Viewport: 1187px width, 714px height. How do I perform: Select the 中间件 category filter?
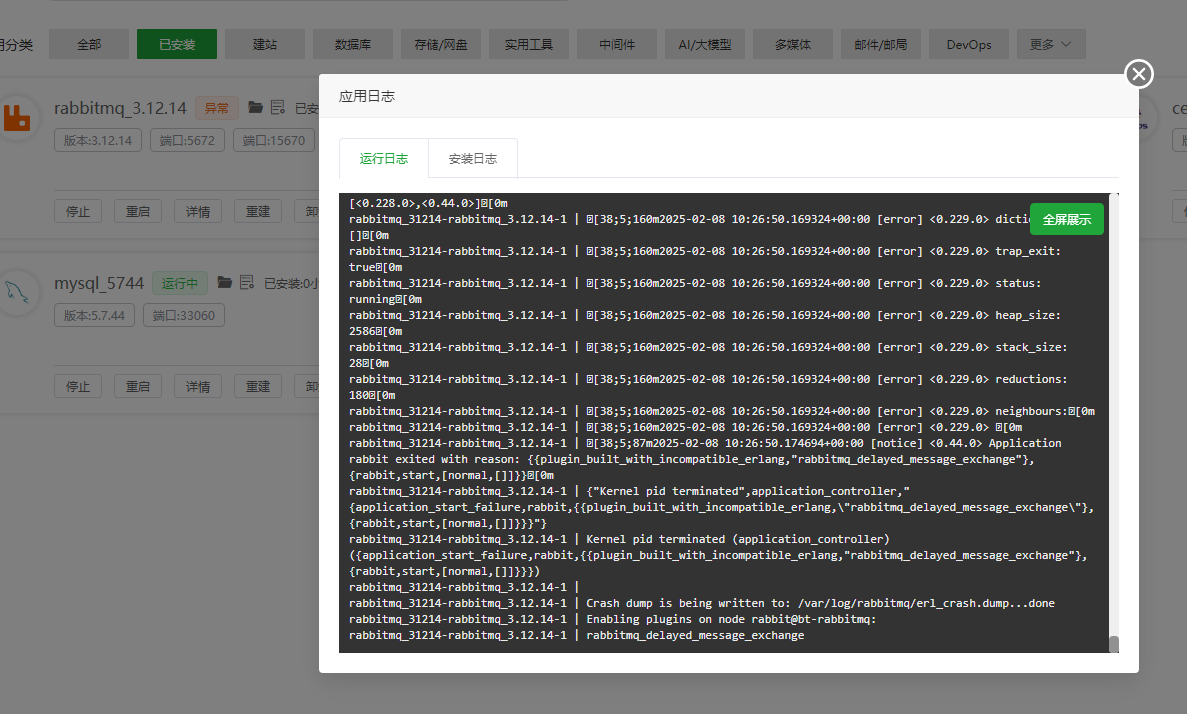(617, 45)
